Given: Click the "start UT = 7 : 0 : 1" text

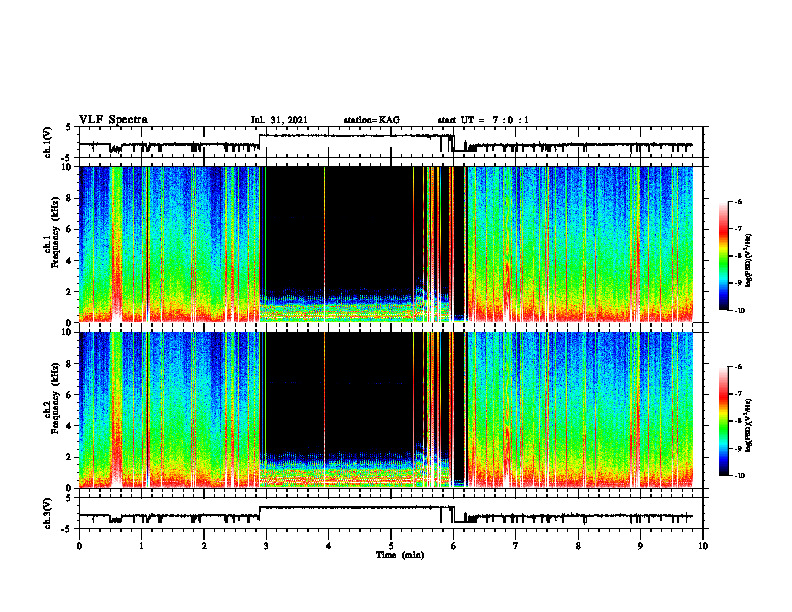Looking at the screenshot, I should (483, 120).
